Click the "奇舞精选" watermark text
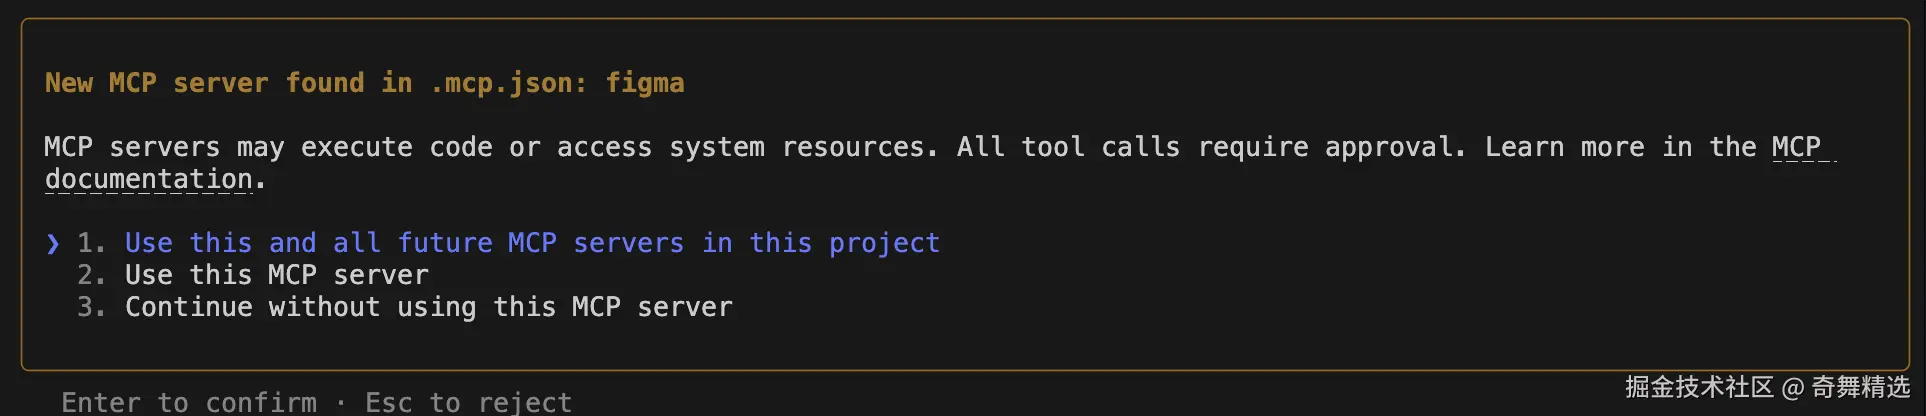 click(x=1860, y=387)
